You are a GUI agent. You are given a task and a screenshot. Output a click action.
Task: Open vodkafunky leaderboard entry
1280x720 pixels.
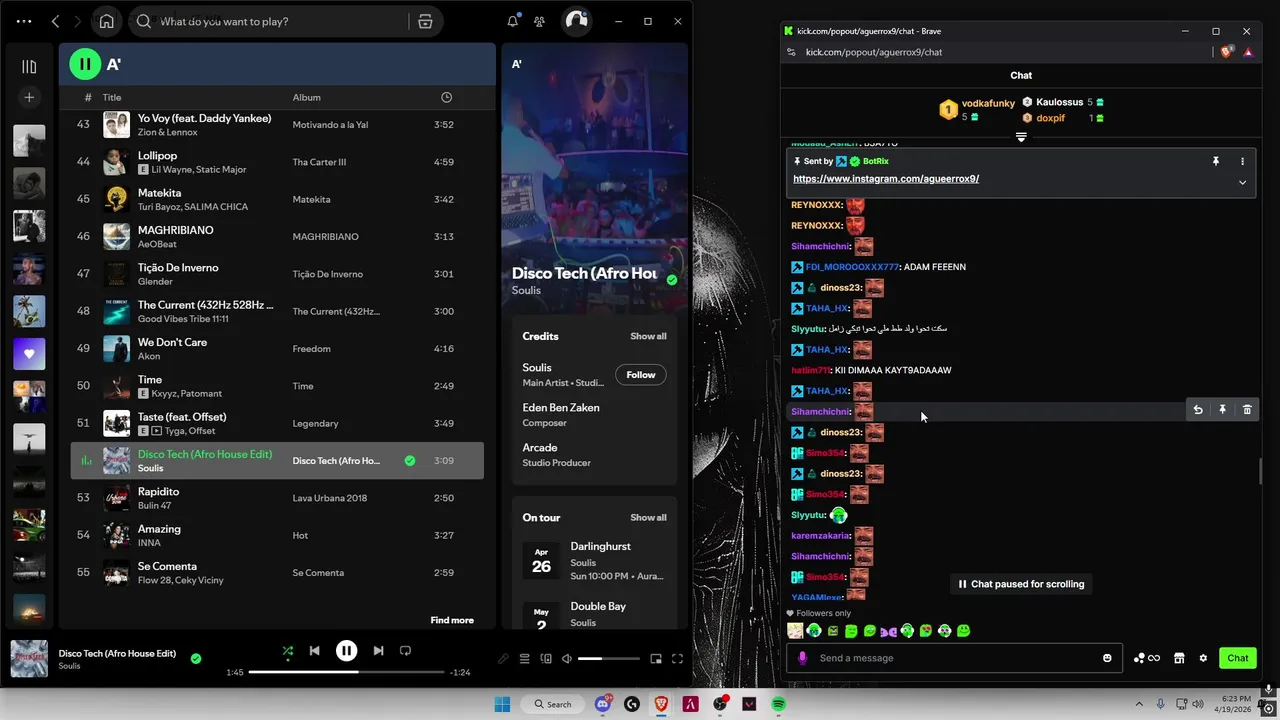pyautogui.click(x=977, y=110)
